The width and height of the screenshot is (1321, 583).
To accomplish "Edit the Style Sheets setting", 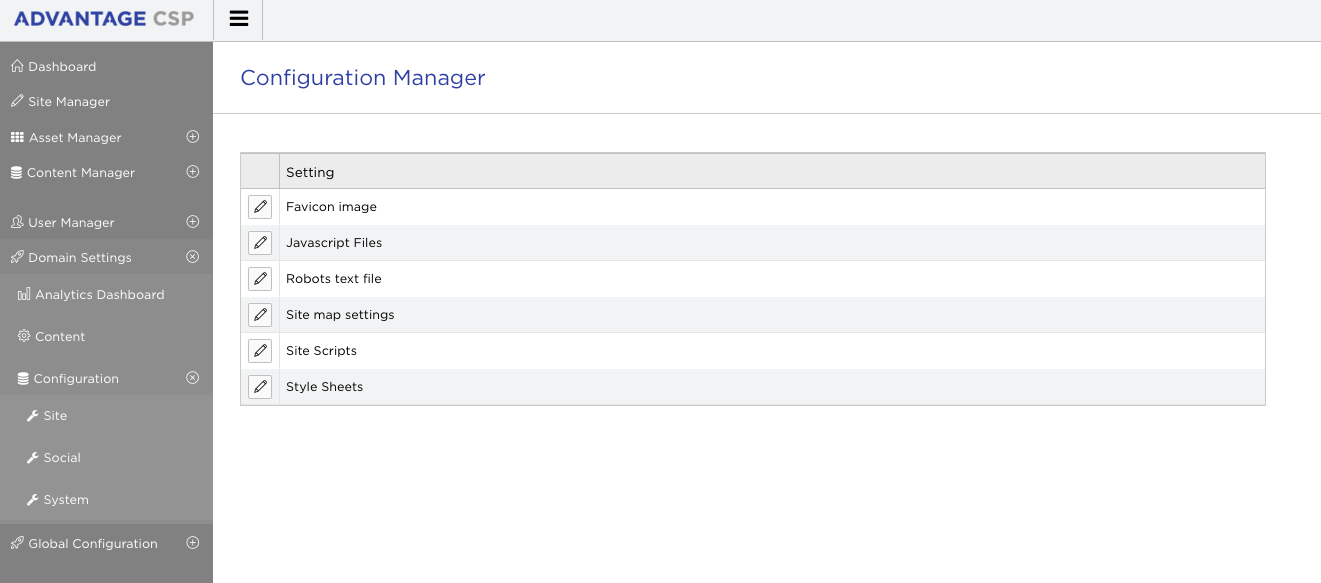I will click(x=260, y=387).
